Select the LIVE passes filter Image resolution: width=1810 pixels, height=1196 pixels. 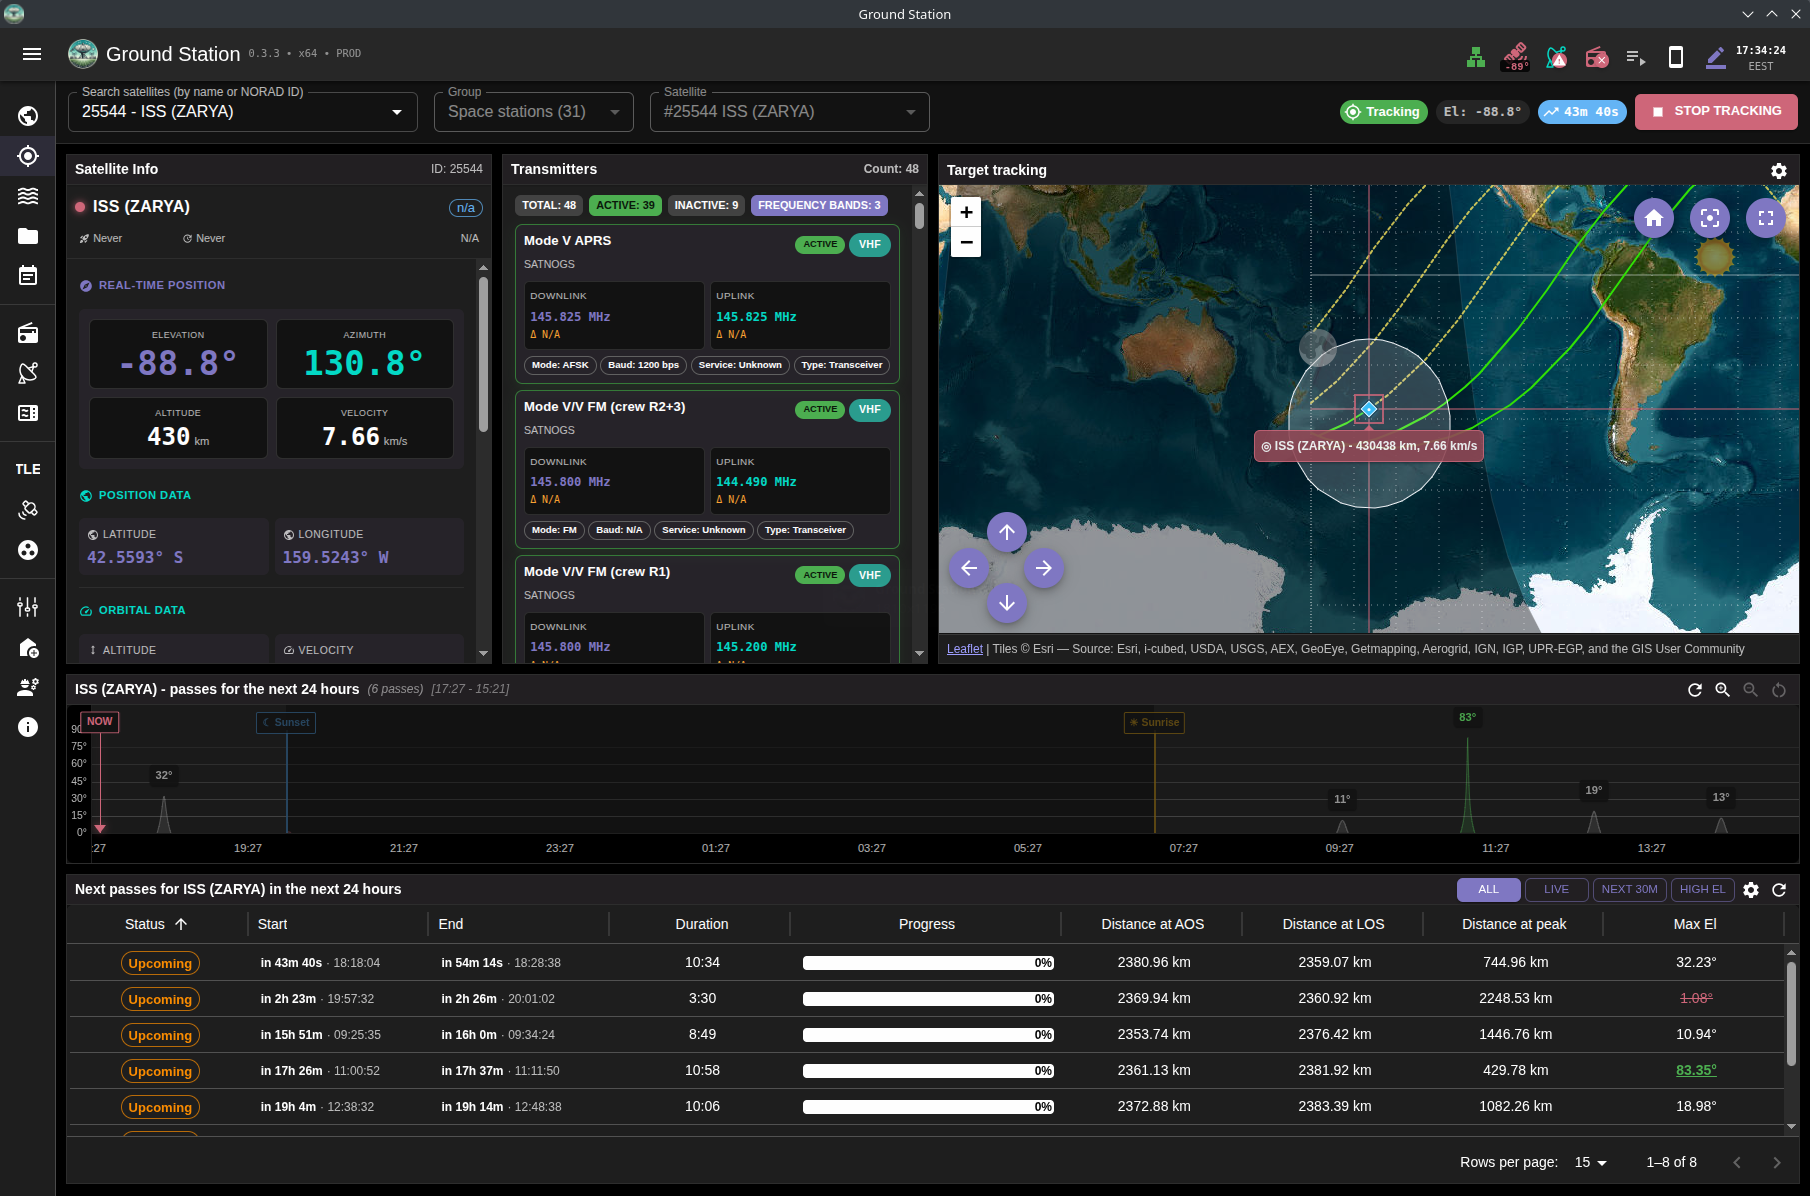[1555, 890]
